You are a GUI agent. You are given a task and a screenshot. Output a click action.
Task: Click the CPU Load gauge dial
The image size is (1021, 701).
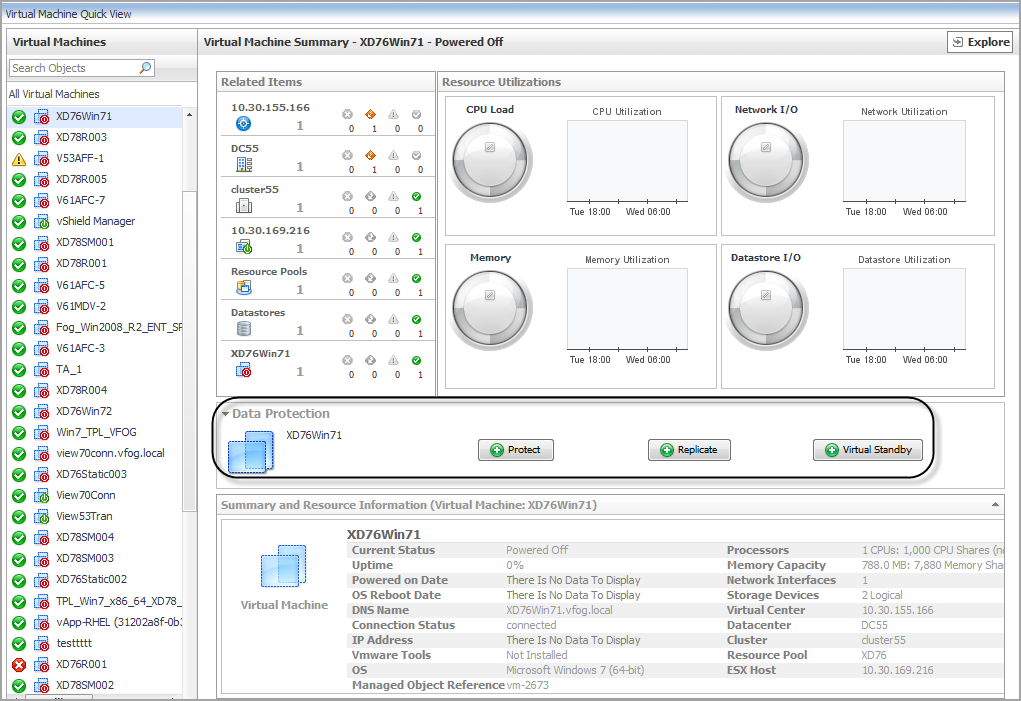click(x=489, y=159)
